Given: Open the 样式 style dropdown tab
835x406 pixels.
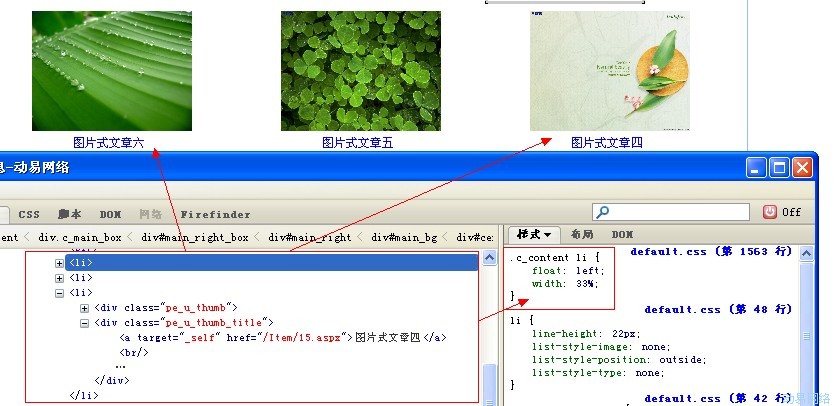Looking at the screenshot, I should tap(535, 234).
